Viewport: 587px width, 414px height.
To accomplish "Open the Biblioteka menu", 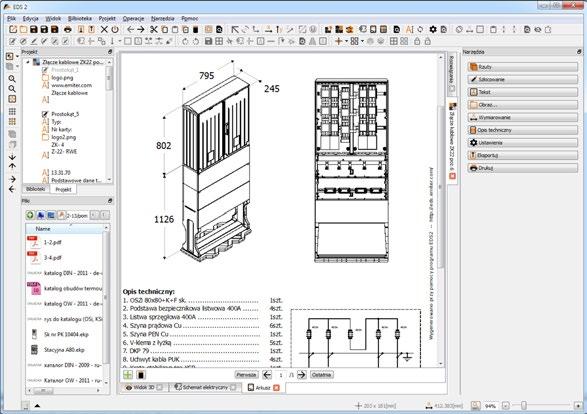I will pos(80,18).
